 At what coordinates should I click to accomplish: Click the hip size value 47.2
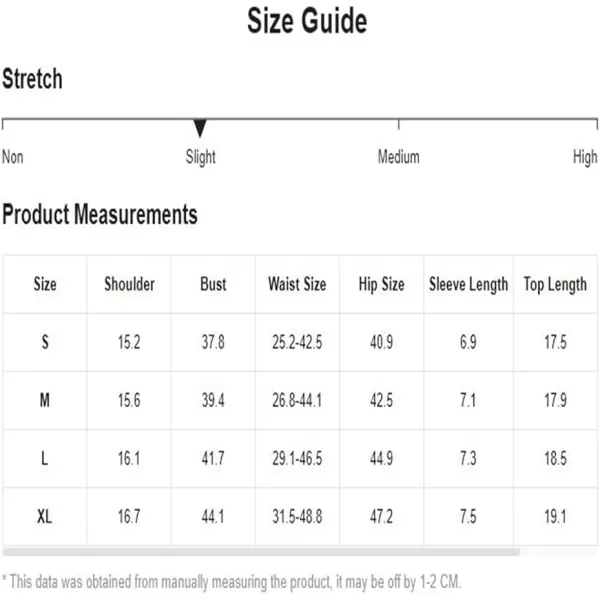pyautogui.click(x=381, y=516)
